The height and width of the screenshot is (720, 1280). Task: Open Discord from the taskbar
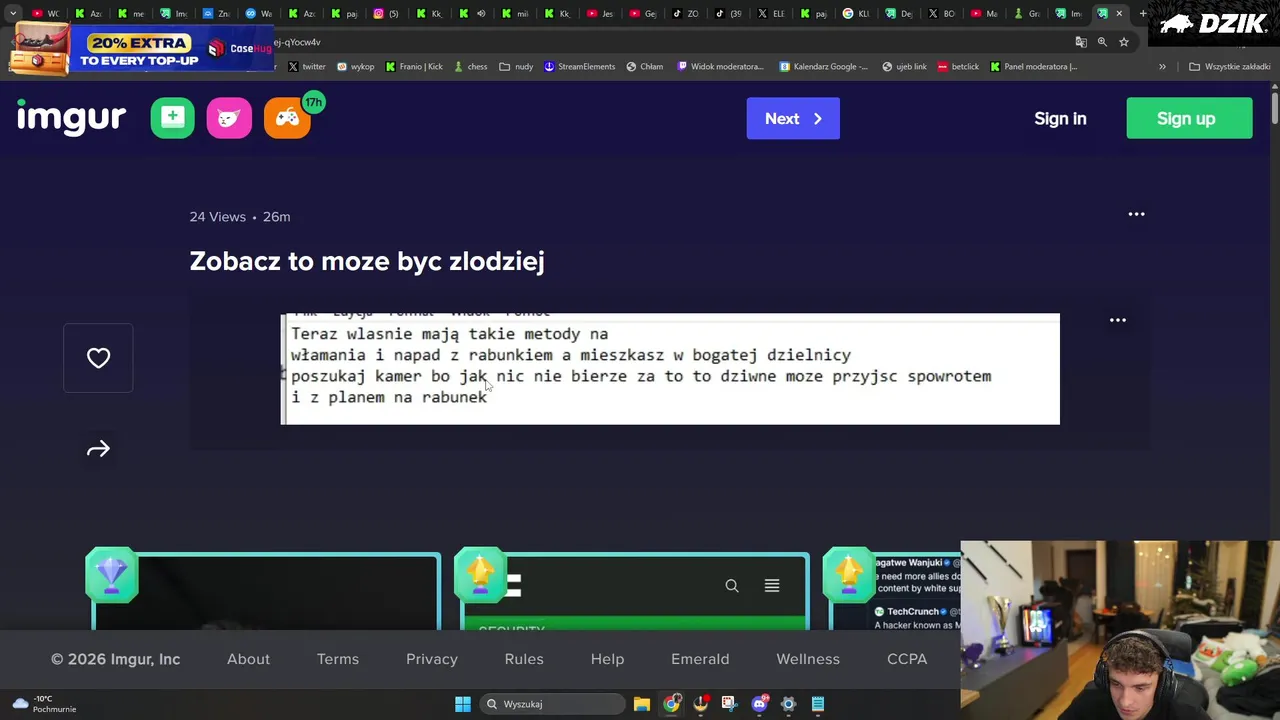759,704
